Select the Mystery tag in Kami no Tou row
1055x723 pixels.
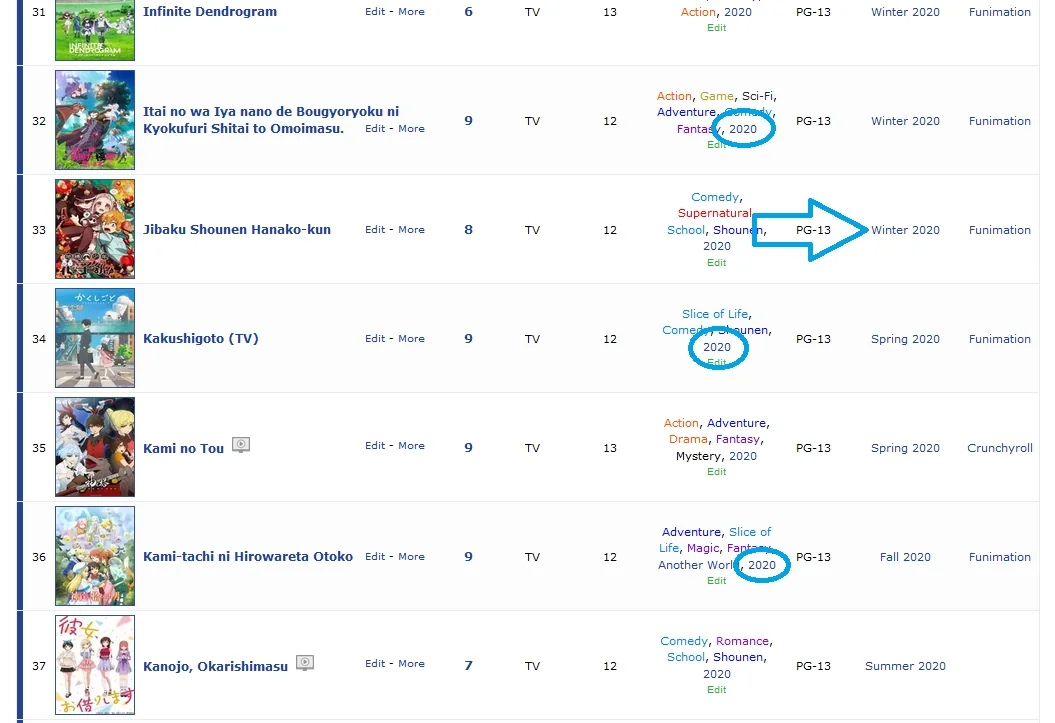click(698, 456)
